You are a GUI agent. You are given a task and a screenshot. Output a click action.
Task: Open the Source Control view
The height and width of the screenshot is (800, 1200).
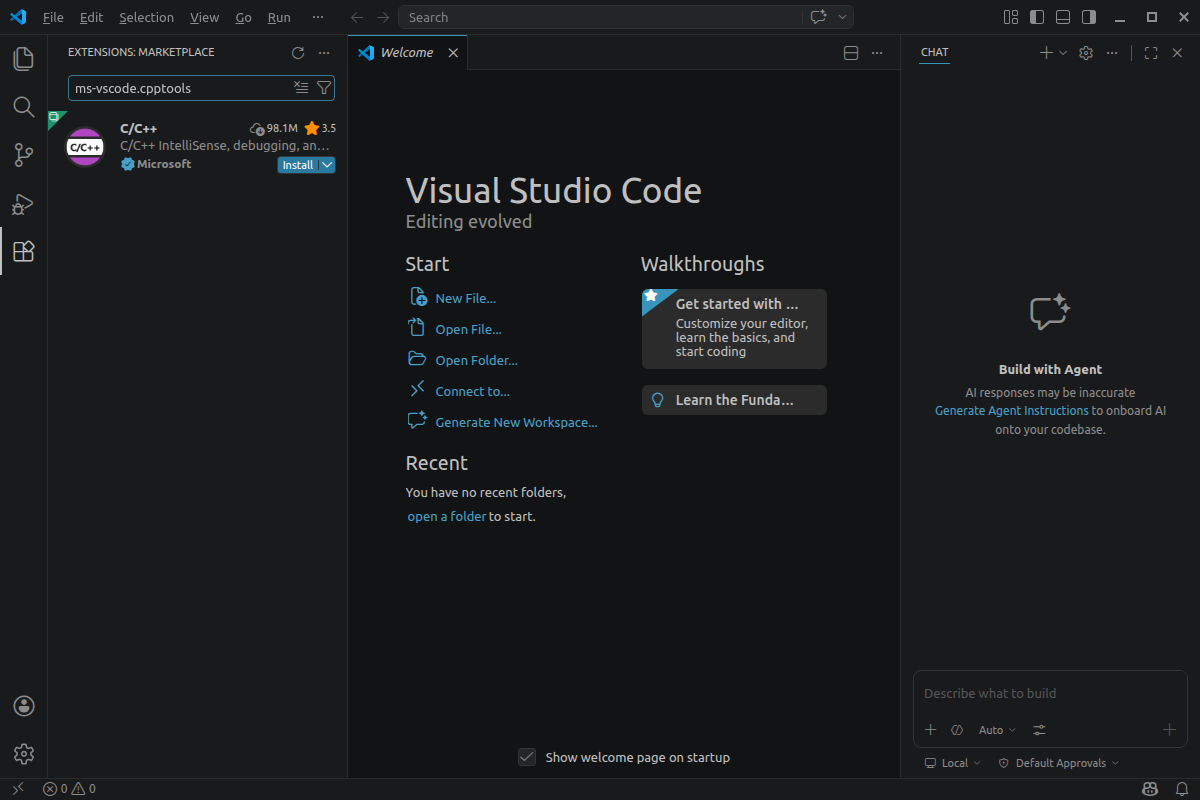click(x=24, y=155)
